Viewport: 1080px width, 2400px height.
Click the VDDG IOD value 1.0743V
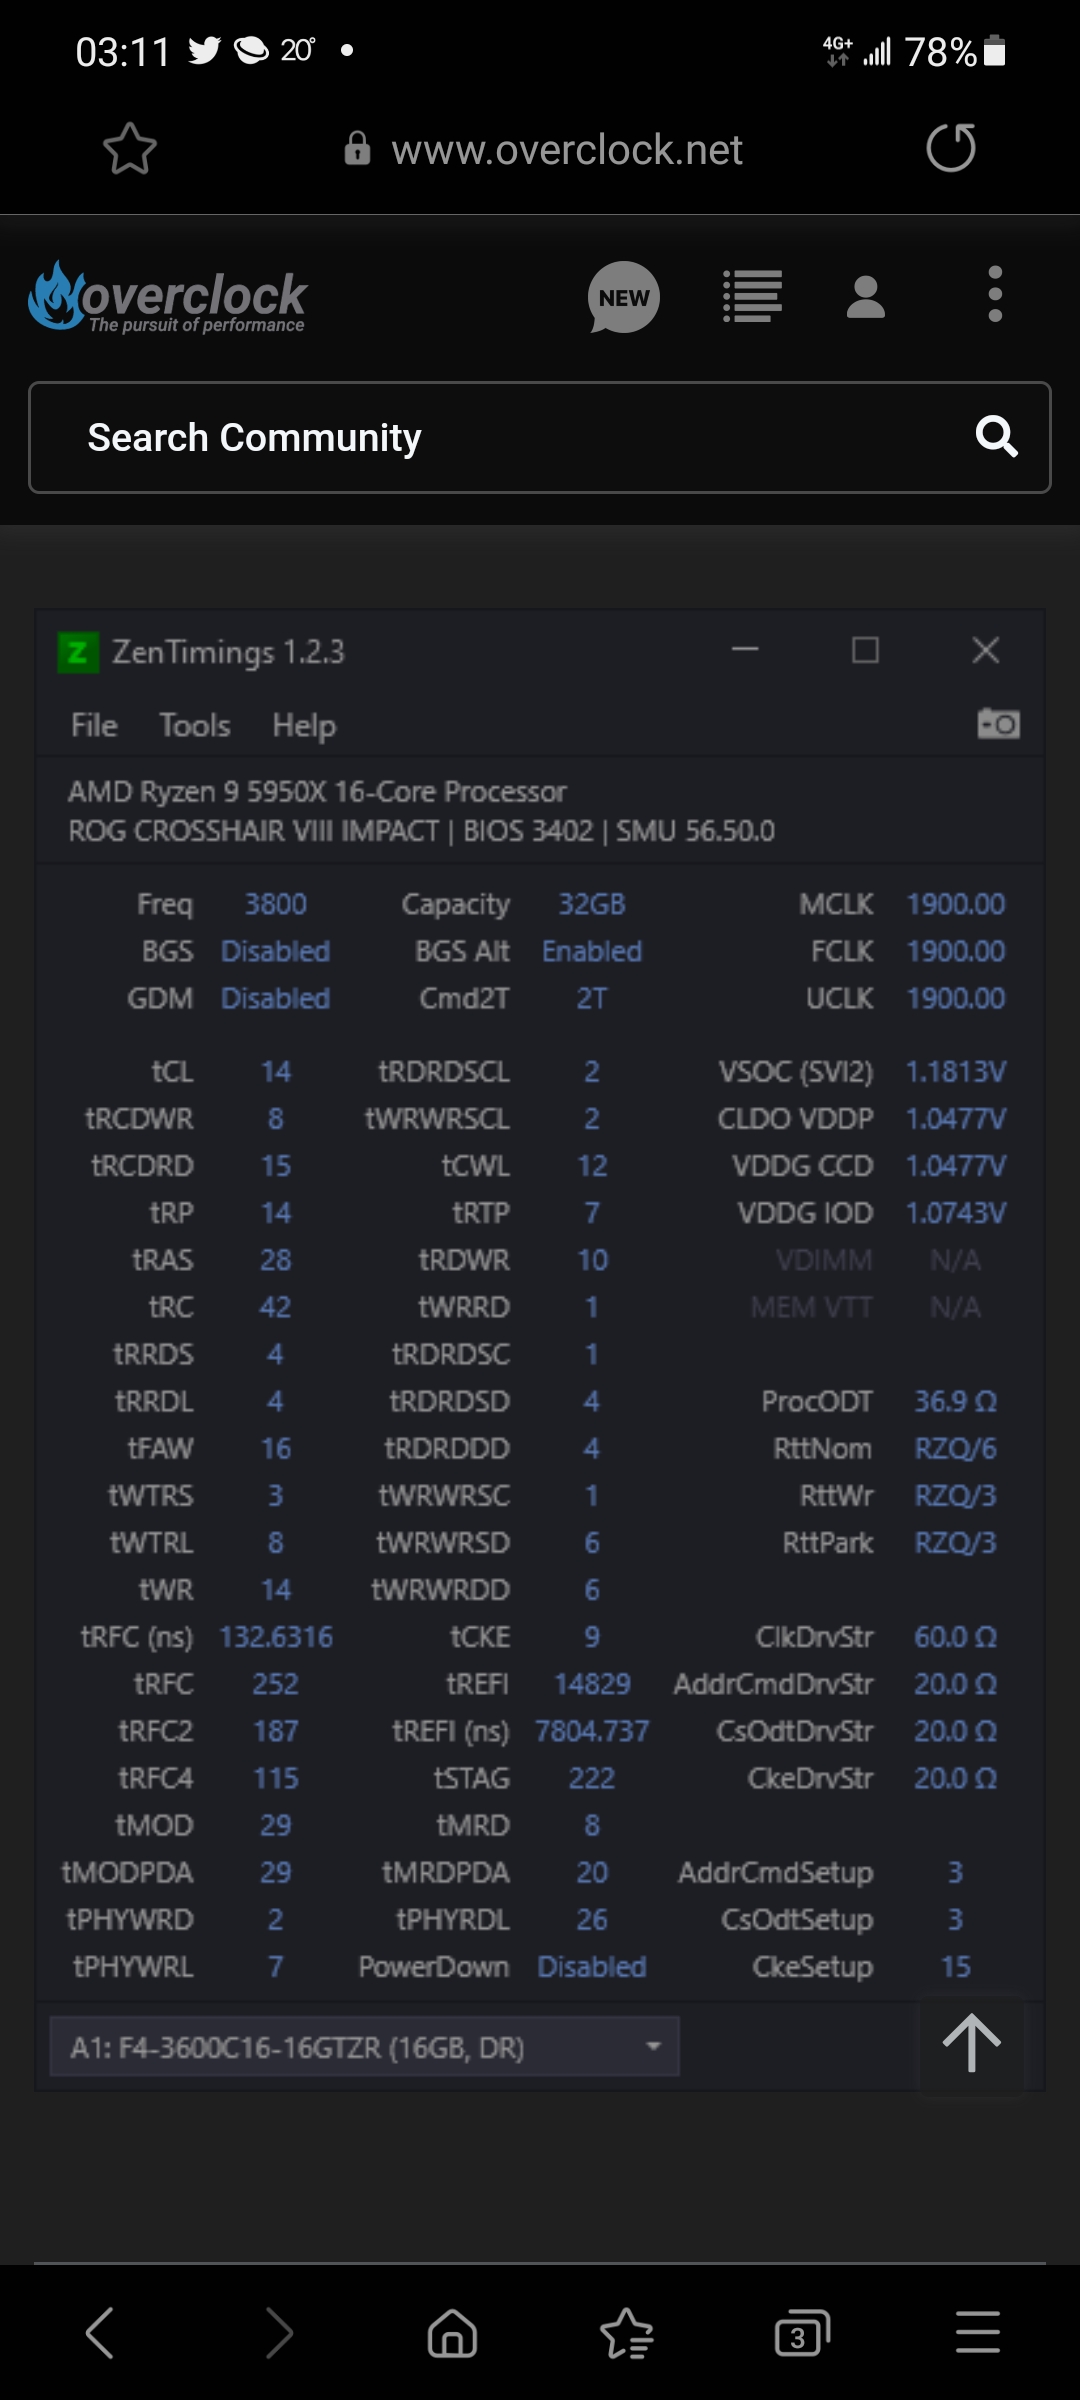coord(956,1213)
